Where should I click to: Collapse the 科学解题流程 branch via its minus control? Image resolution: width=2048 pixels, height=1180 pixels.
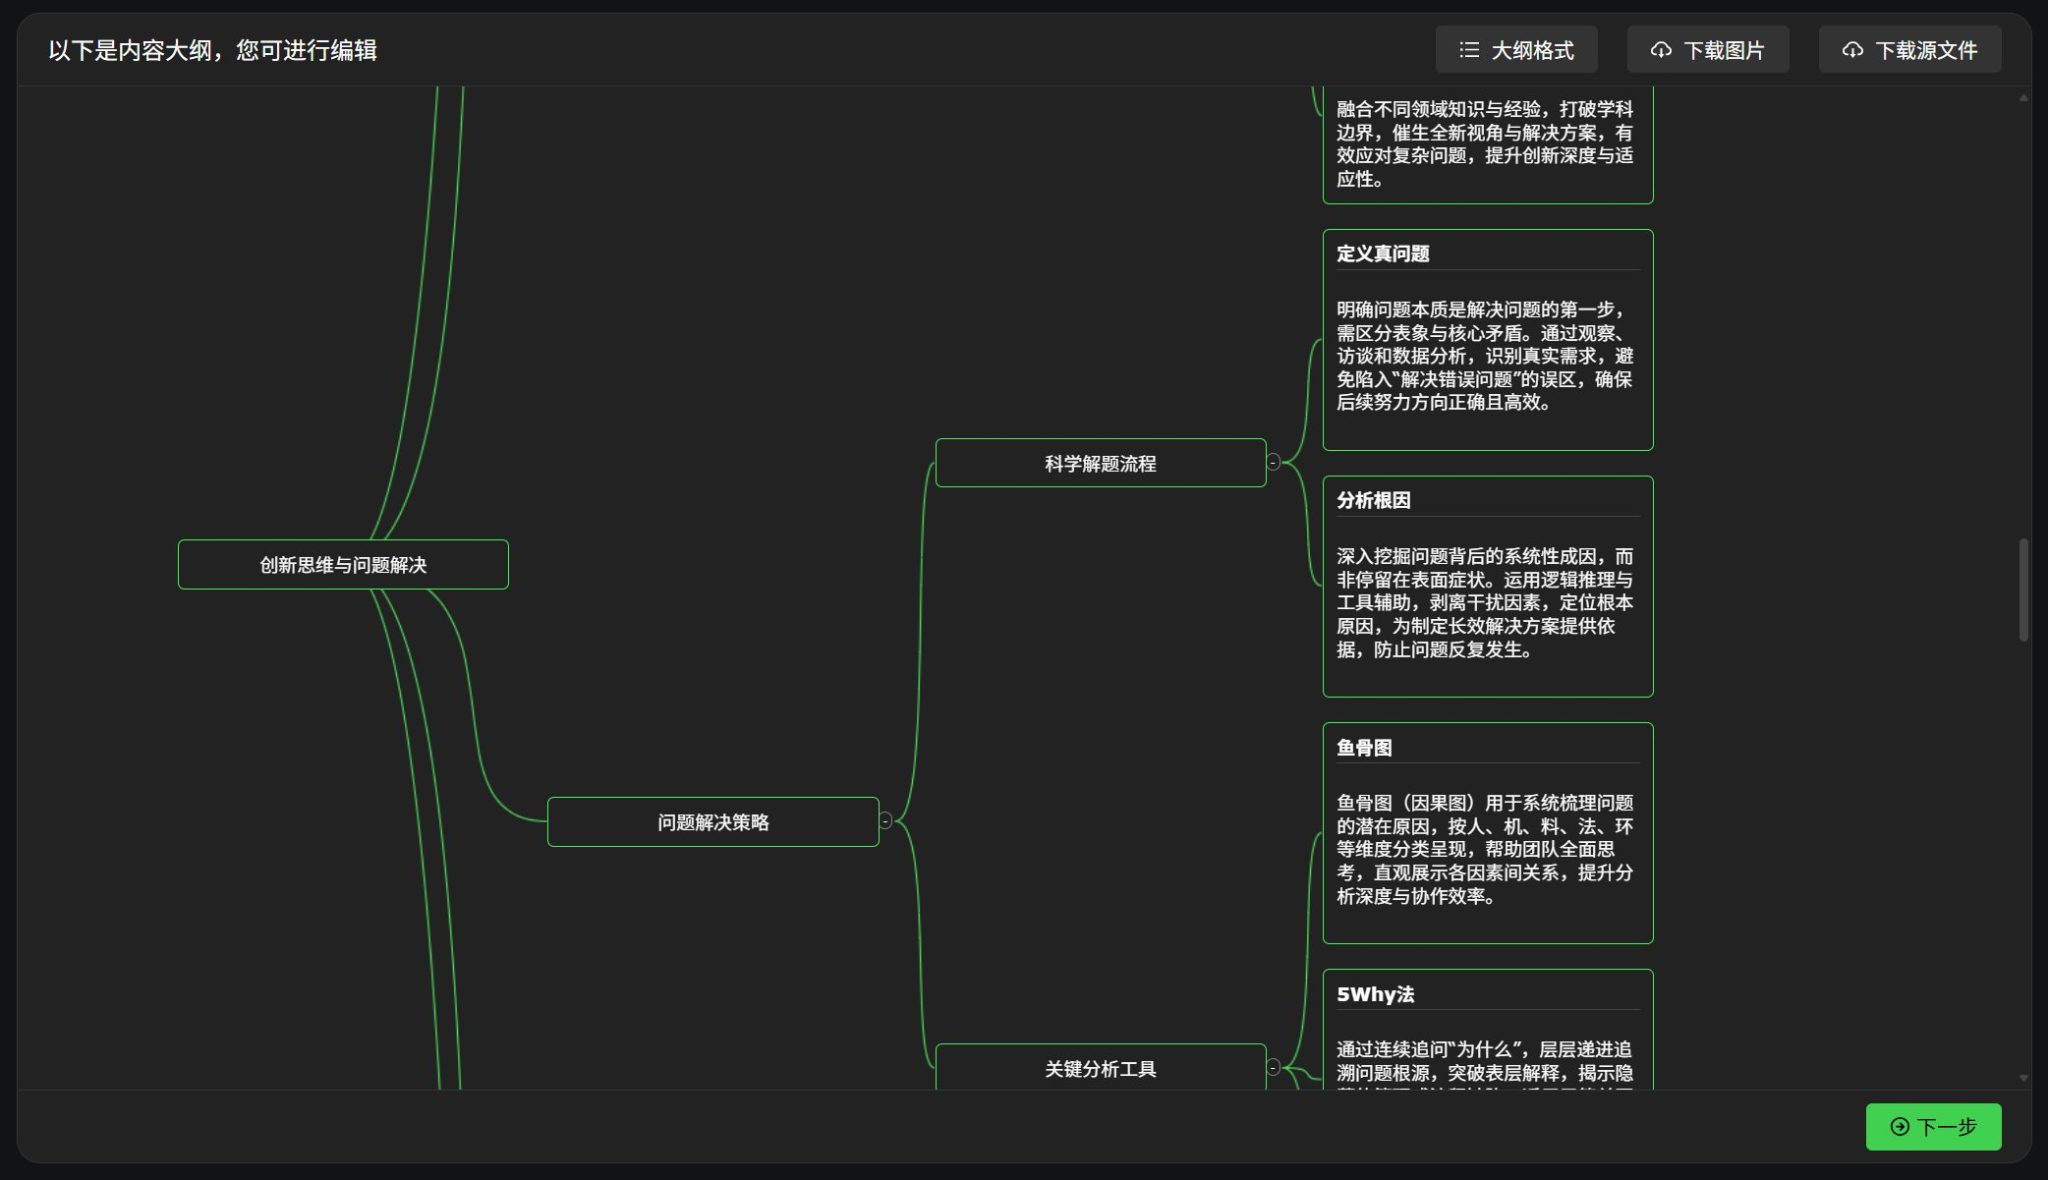point(1272,462)
